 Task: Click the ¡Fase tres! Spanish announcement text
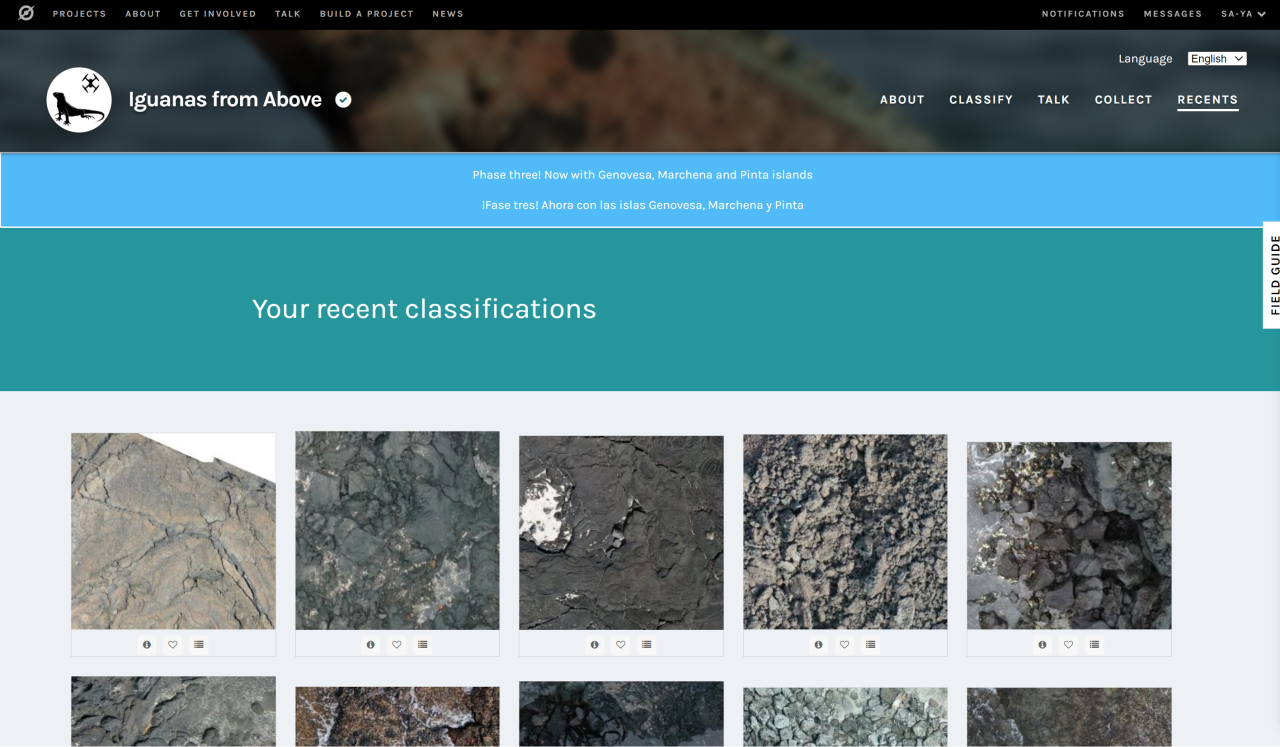[643, 205]
